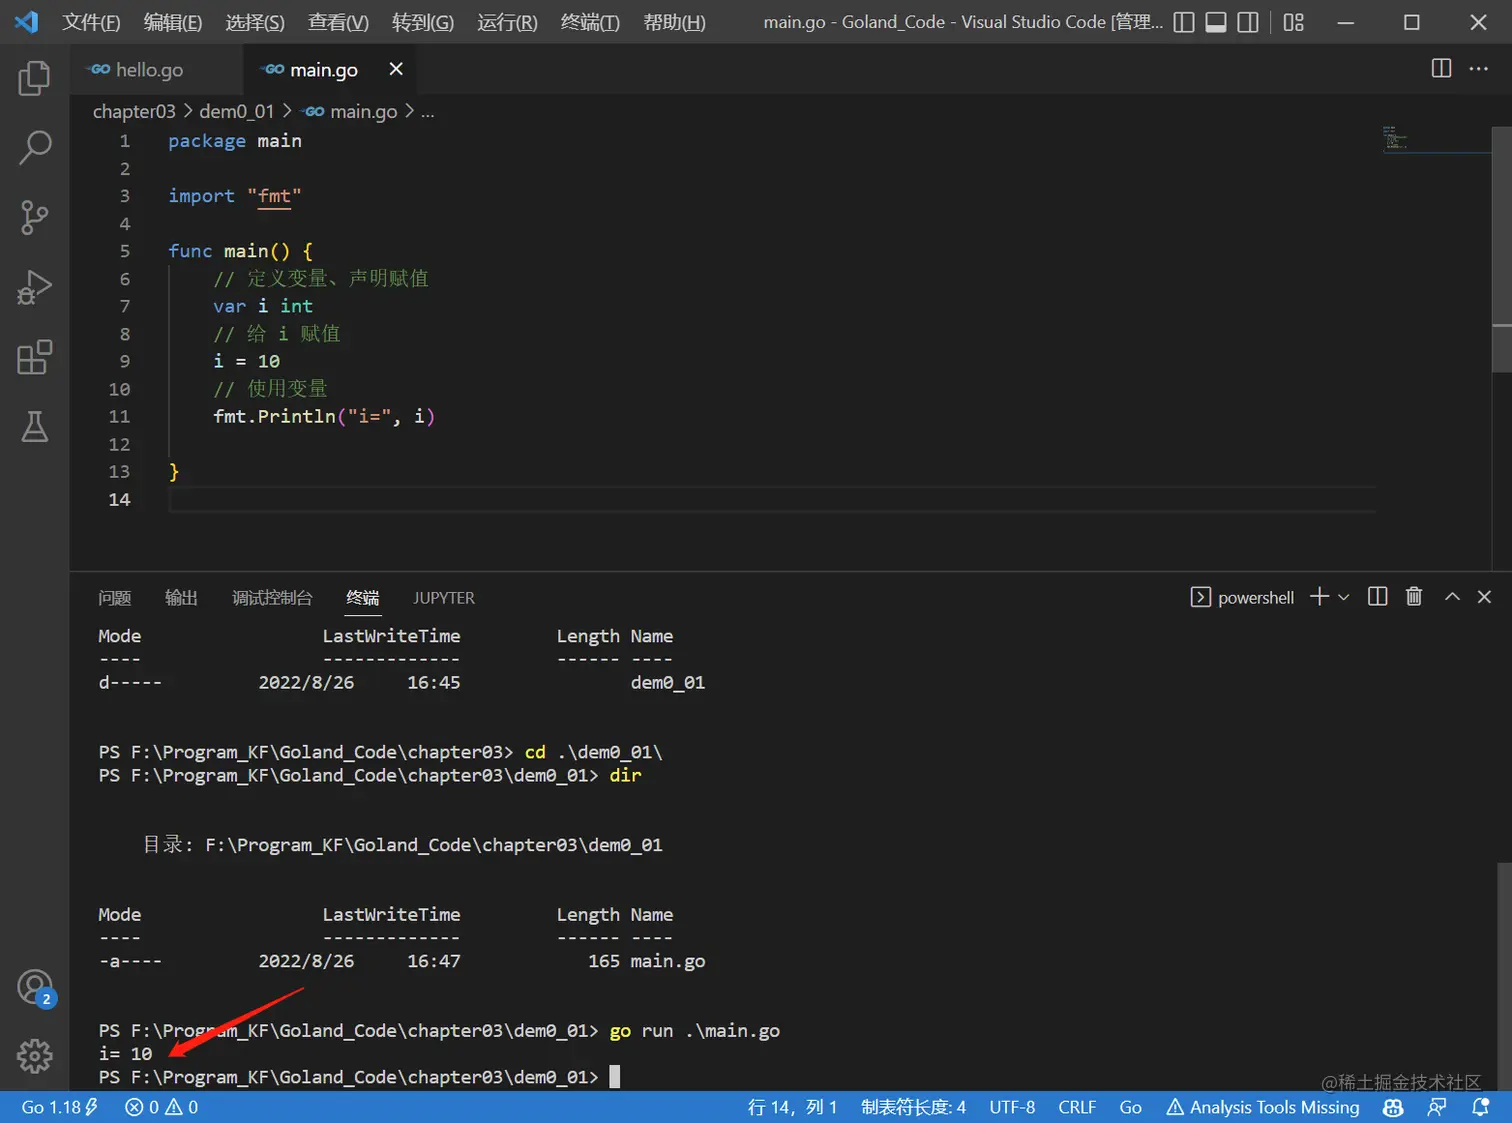Click the breadcrumb ellipsis symbol segment

click(427, 111)
